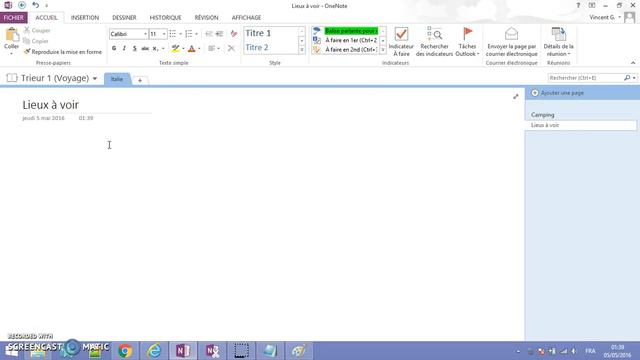Open the Calibri font name dropdown

[x=145, y=34]
